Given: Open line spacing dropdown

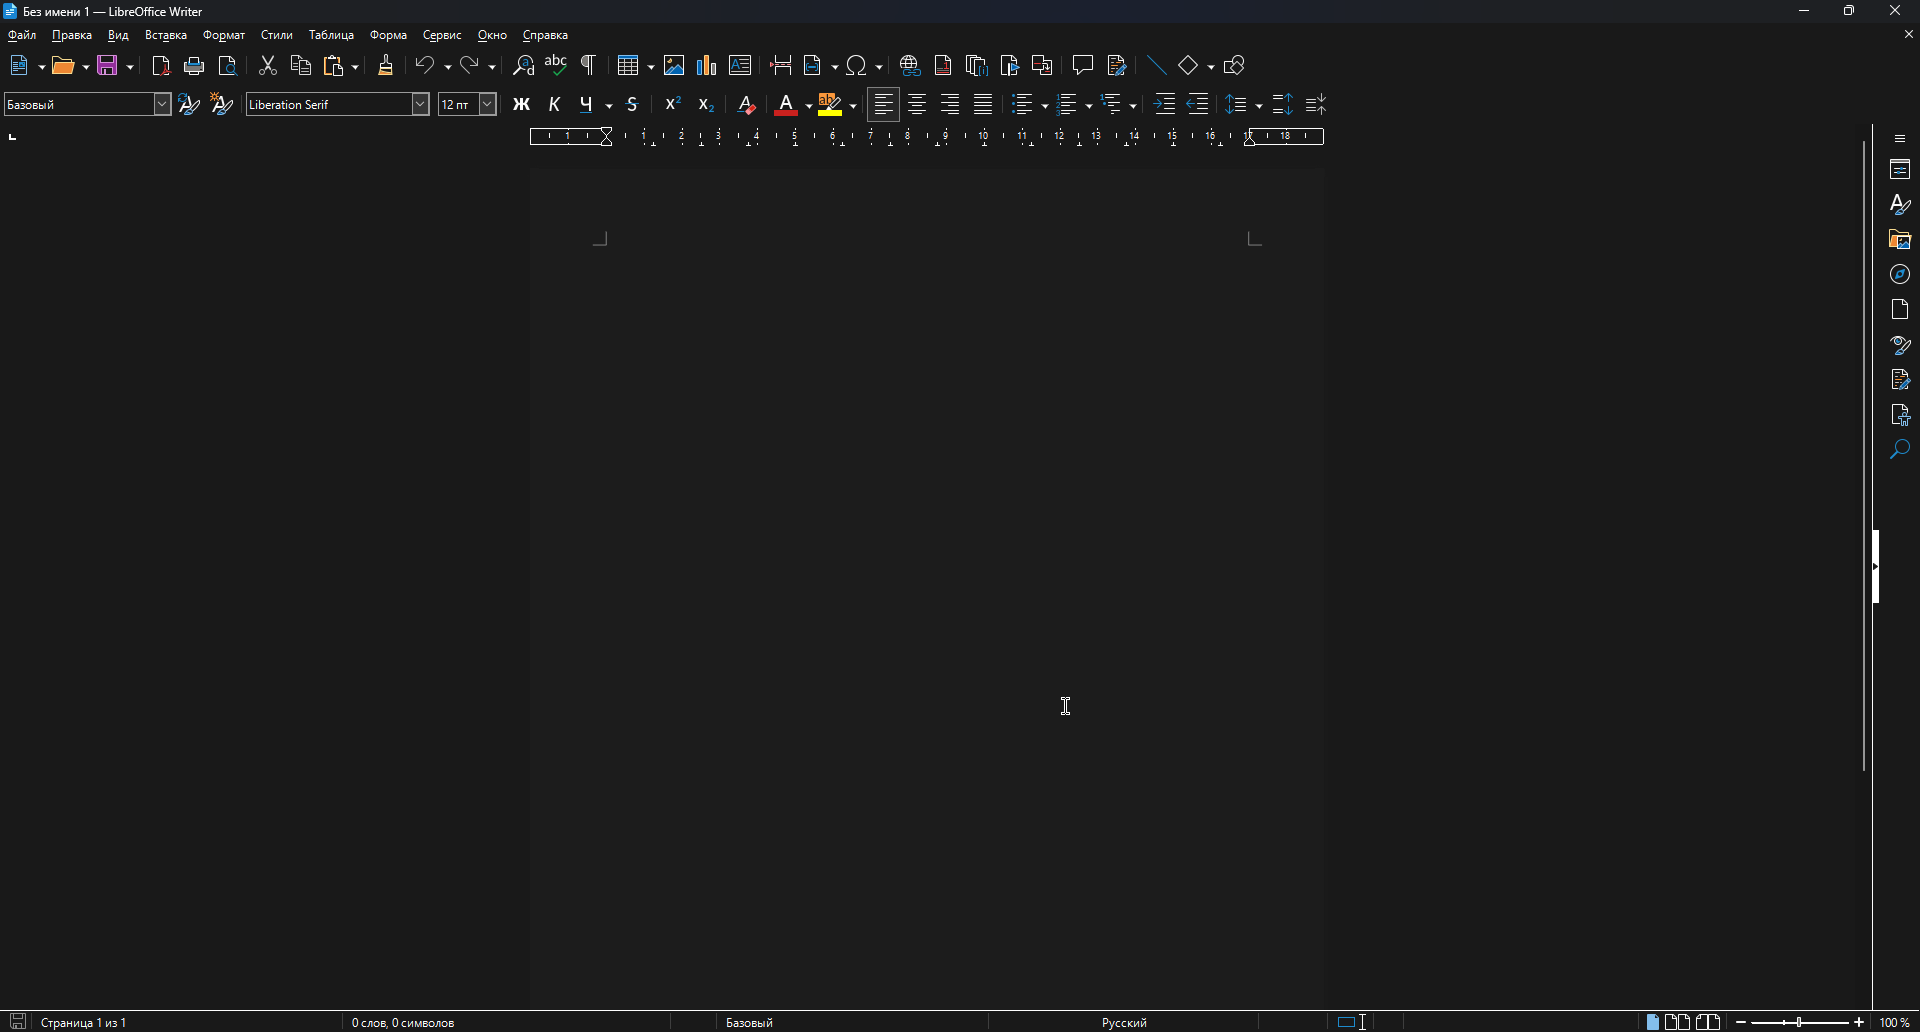Looking at the screenshot, I should point(1258,106).
